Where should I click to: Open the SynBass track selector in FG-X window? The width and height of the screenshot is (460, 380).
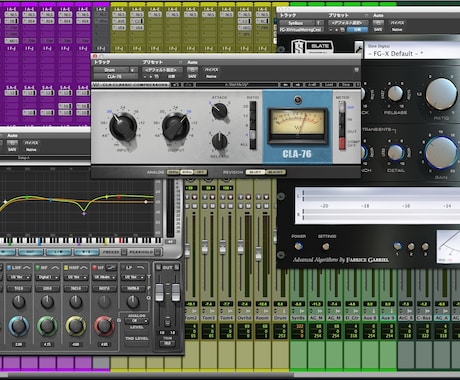pos(297,23)
